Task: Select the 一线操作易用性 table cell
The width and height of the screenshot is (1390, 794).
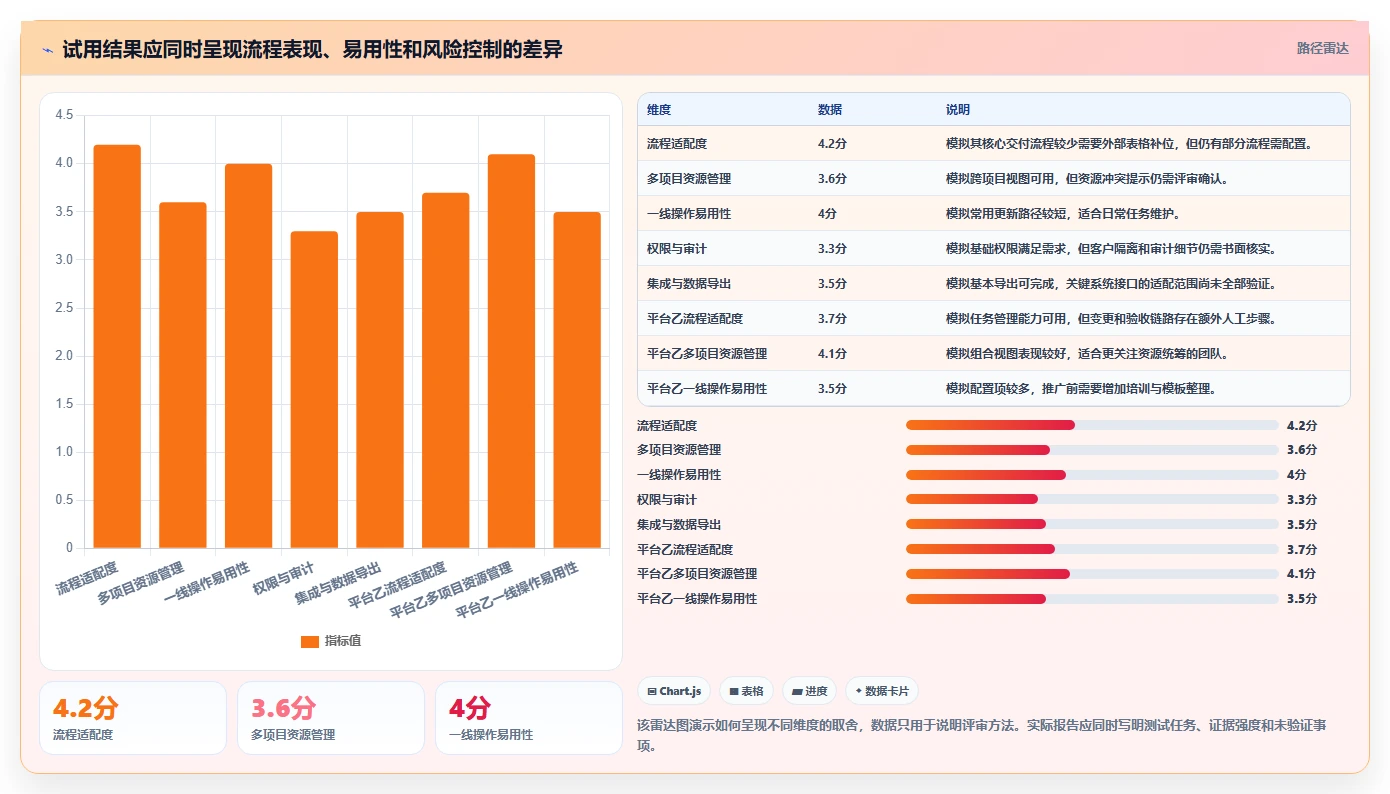Action: pos(723,213)
